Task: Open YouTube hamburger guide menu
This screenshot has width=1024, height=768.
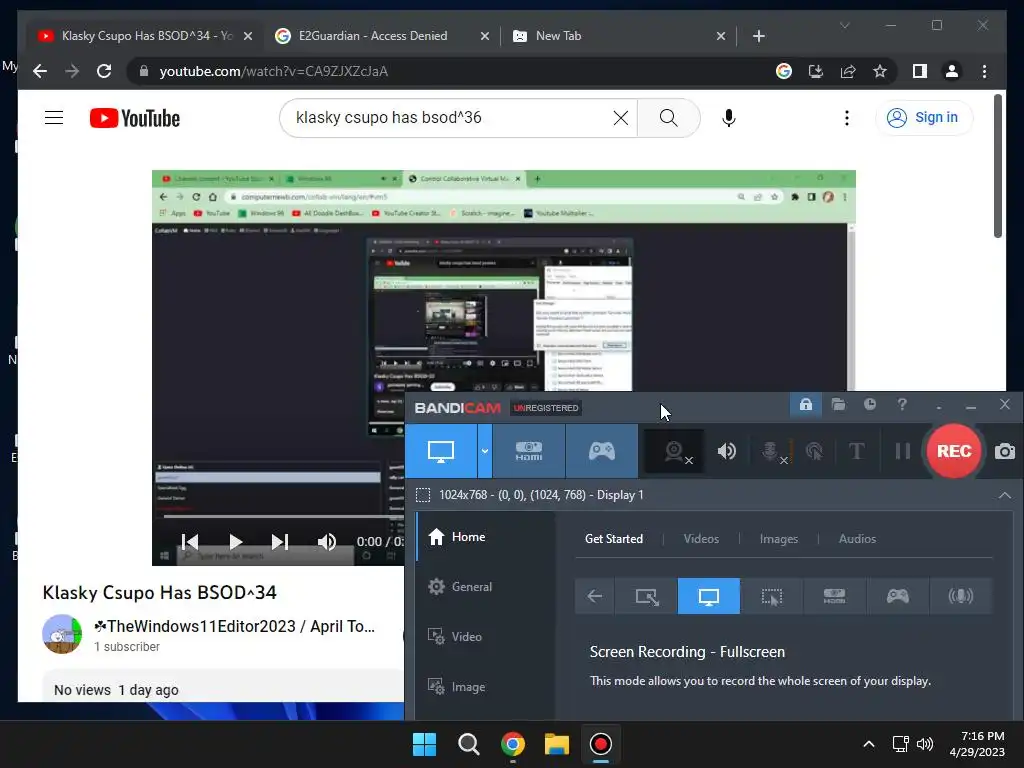Action: pyautogui.click(x=54, y=118)
